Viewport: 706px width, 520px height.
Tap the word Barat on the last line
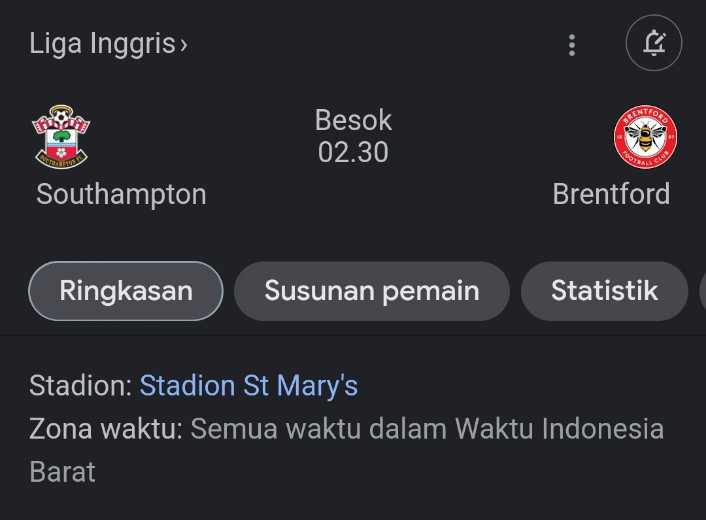62,472
